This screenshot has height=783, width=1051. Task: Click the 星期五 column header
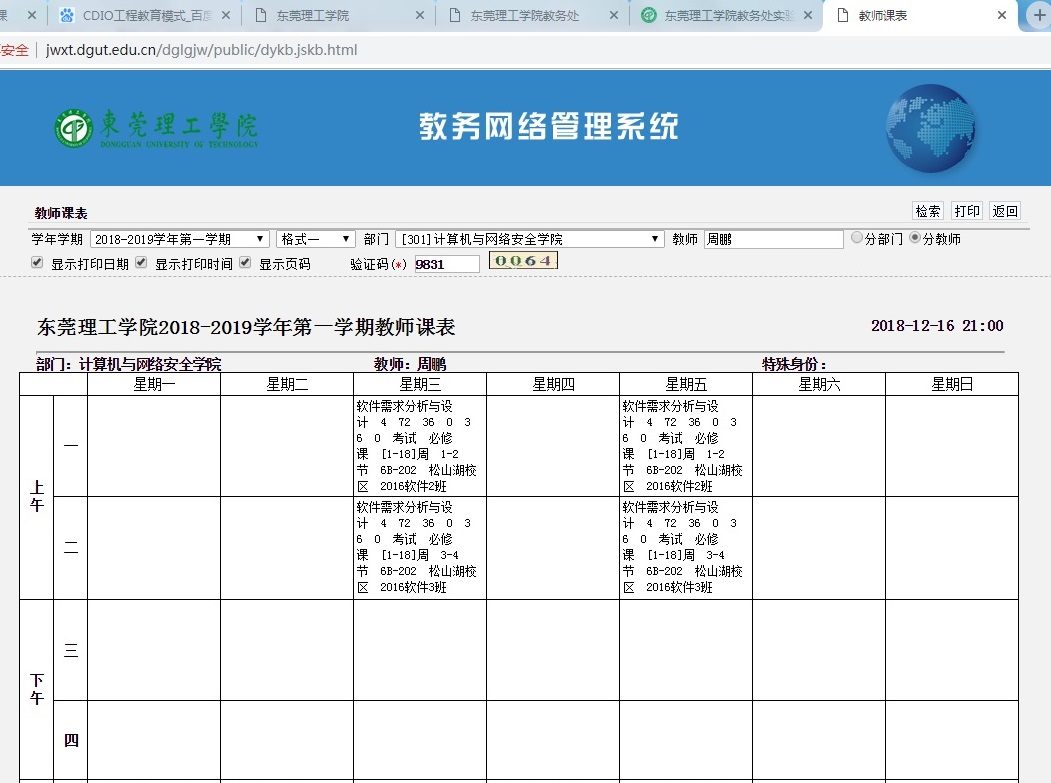686,384
